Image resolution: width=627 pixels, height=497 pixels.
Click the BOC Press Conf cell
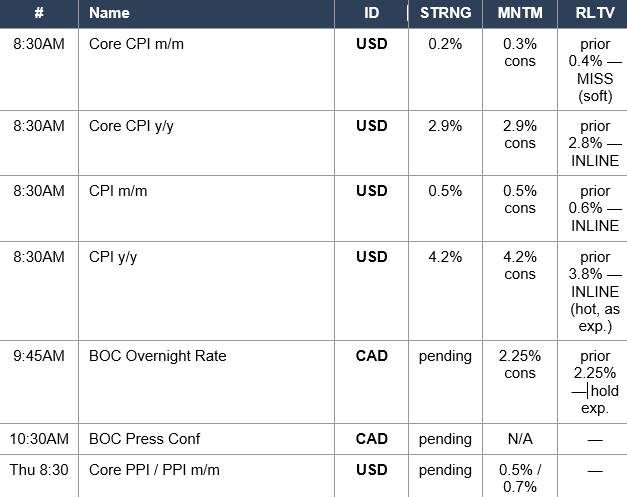pyautogui.click(x=206, y=439)
